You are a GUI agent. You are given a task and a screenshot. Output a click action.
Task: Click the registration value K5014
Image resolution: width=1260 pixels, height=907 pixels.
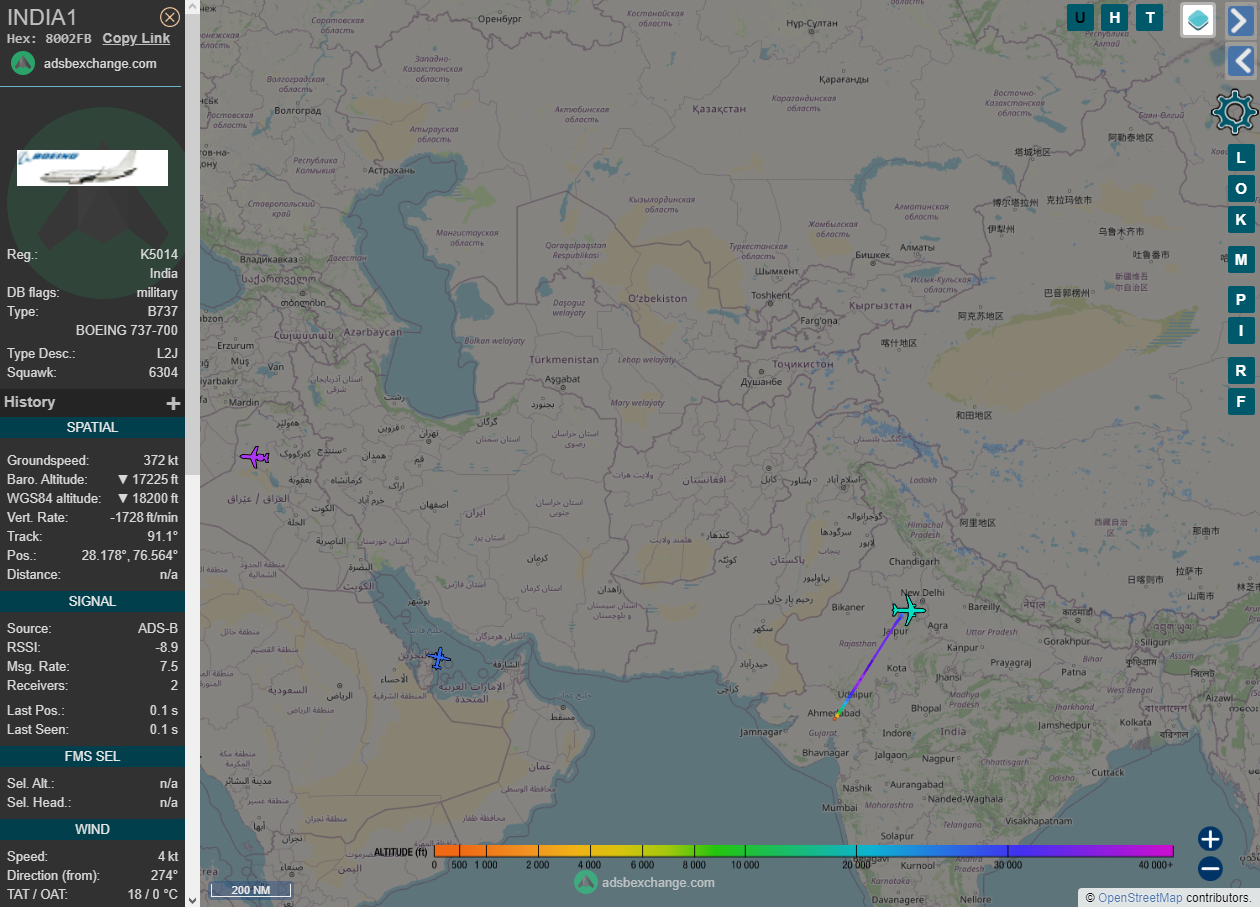point(159,255)
